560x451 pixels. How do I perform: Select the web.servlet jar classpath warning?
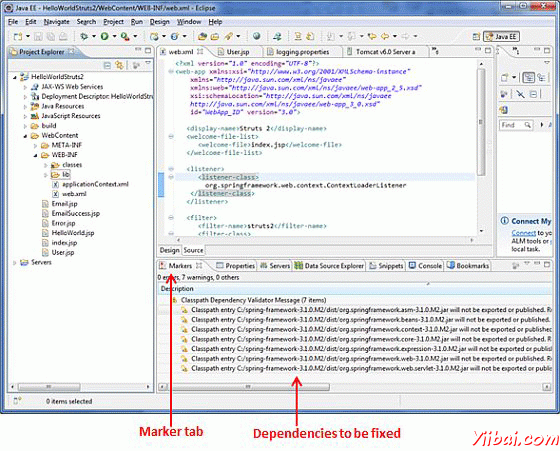pos(366,368)
